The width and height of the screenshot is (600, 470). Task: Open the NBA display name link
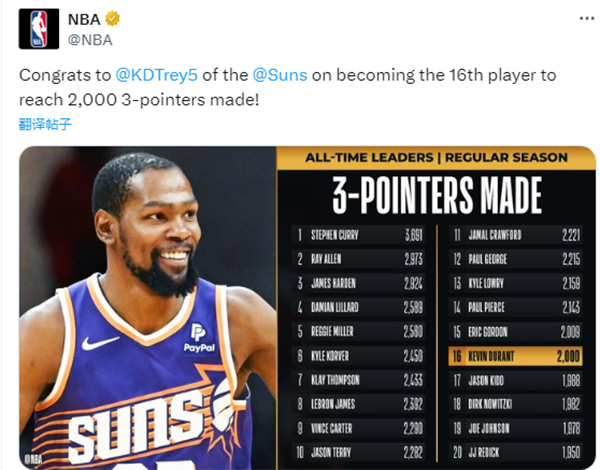pos(86,19)
